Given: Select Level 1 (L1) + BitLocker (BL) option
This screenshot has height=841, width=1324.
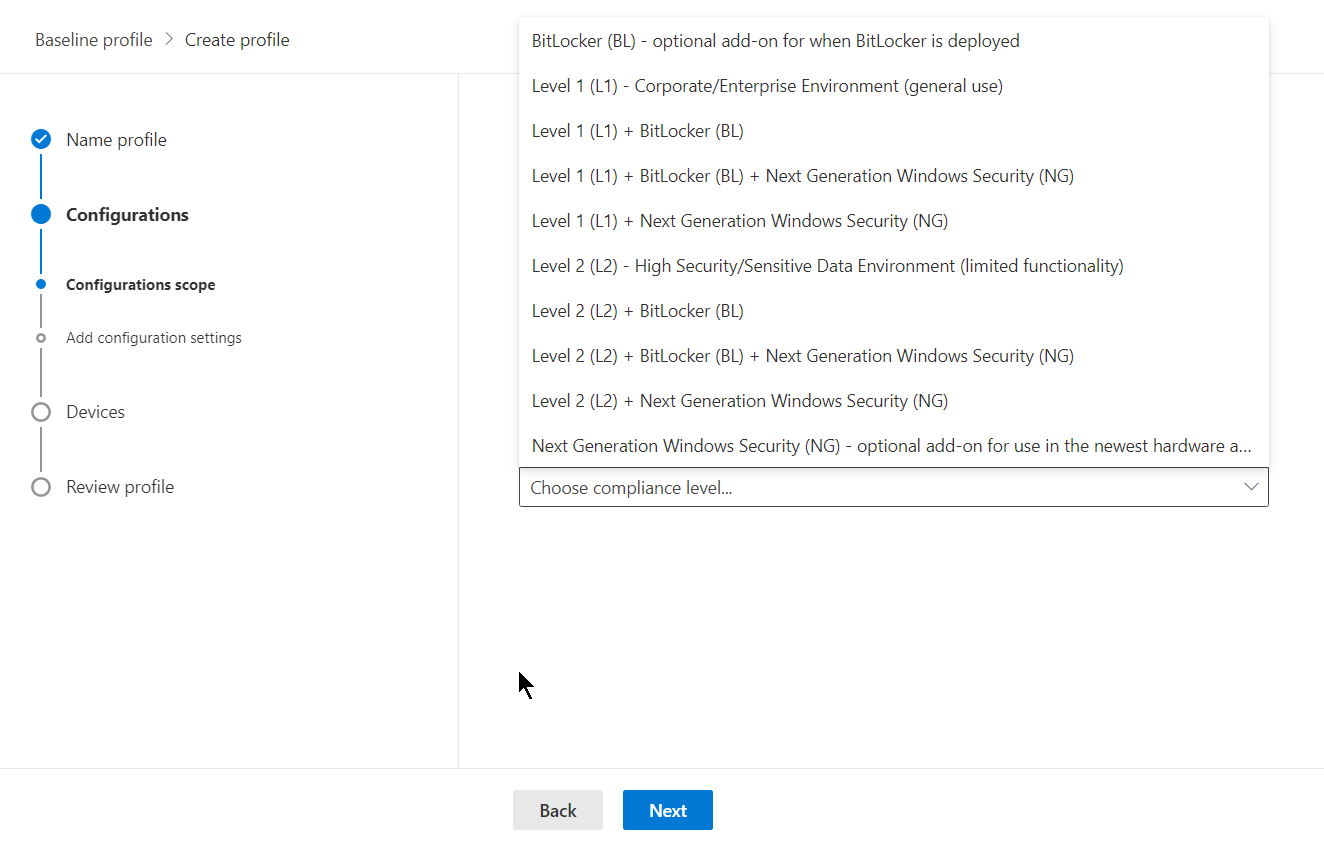Looking at the screenshot, I should click(637, 131).
